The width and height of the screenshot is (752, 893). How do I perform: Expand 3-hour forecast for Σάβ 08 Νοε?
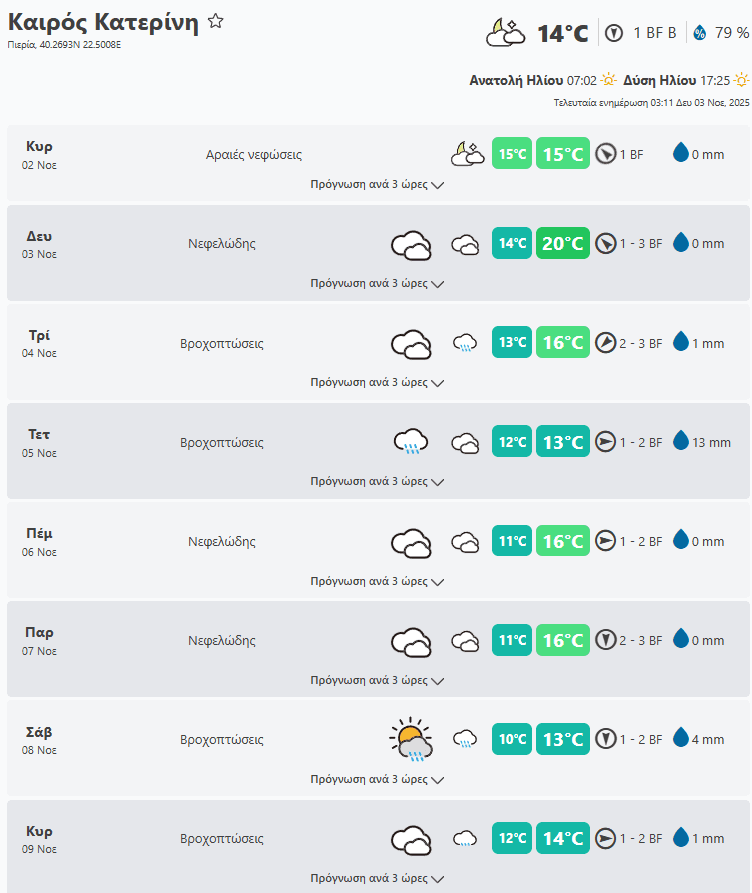pyautogui.click(x=377, y=779)
